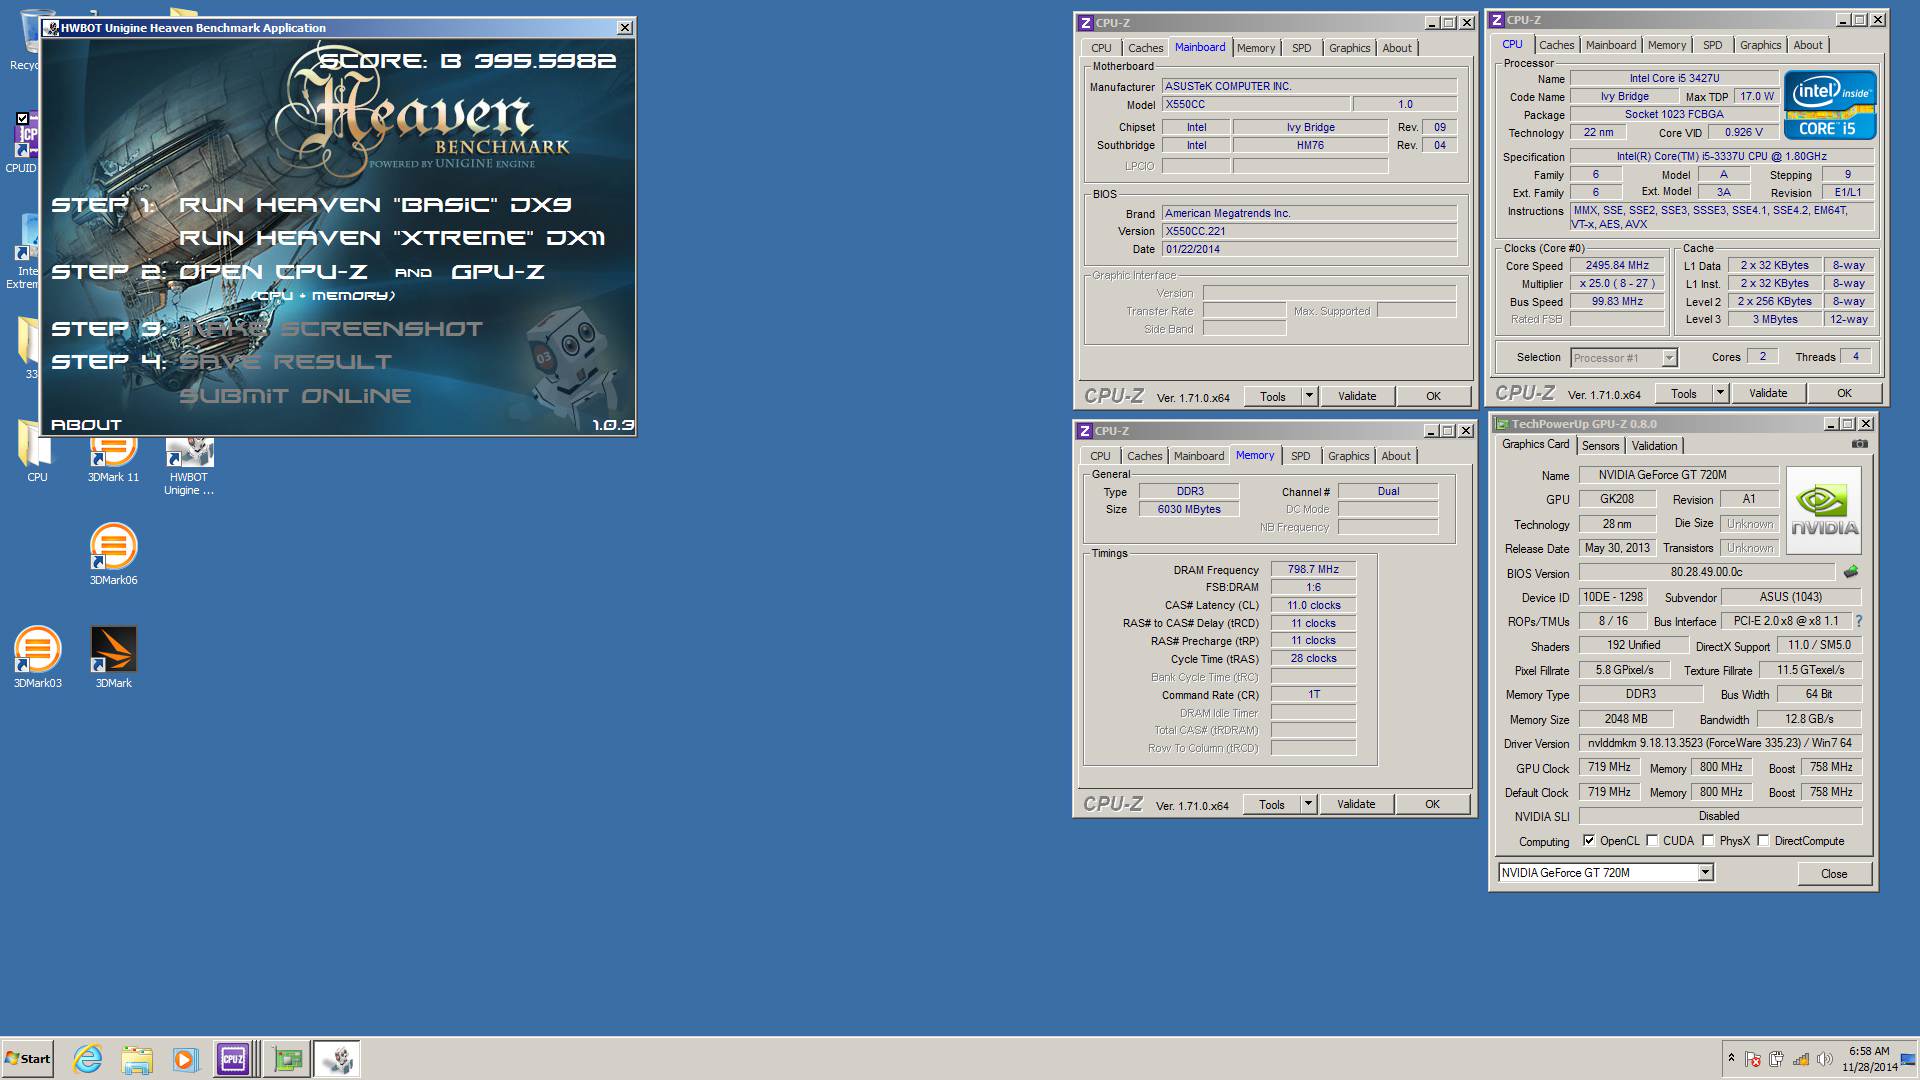Open Tools dropdown arrow in Memory CPU-Z window

click(x=1308, y=804)
